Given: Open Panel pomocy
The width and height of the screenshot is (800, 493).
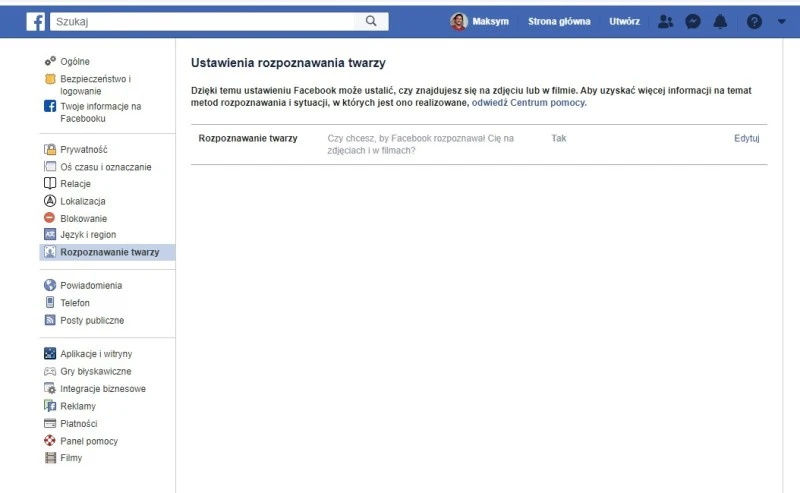Looking at the screenshot, I should [89, 441].
